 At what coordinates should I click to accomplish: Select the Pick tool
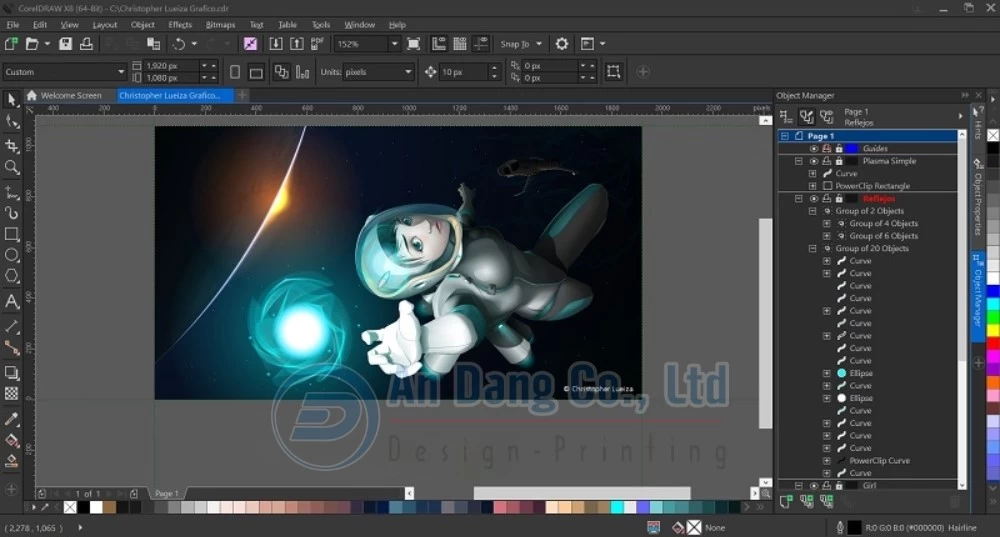click(11, 99)
